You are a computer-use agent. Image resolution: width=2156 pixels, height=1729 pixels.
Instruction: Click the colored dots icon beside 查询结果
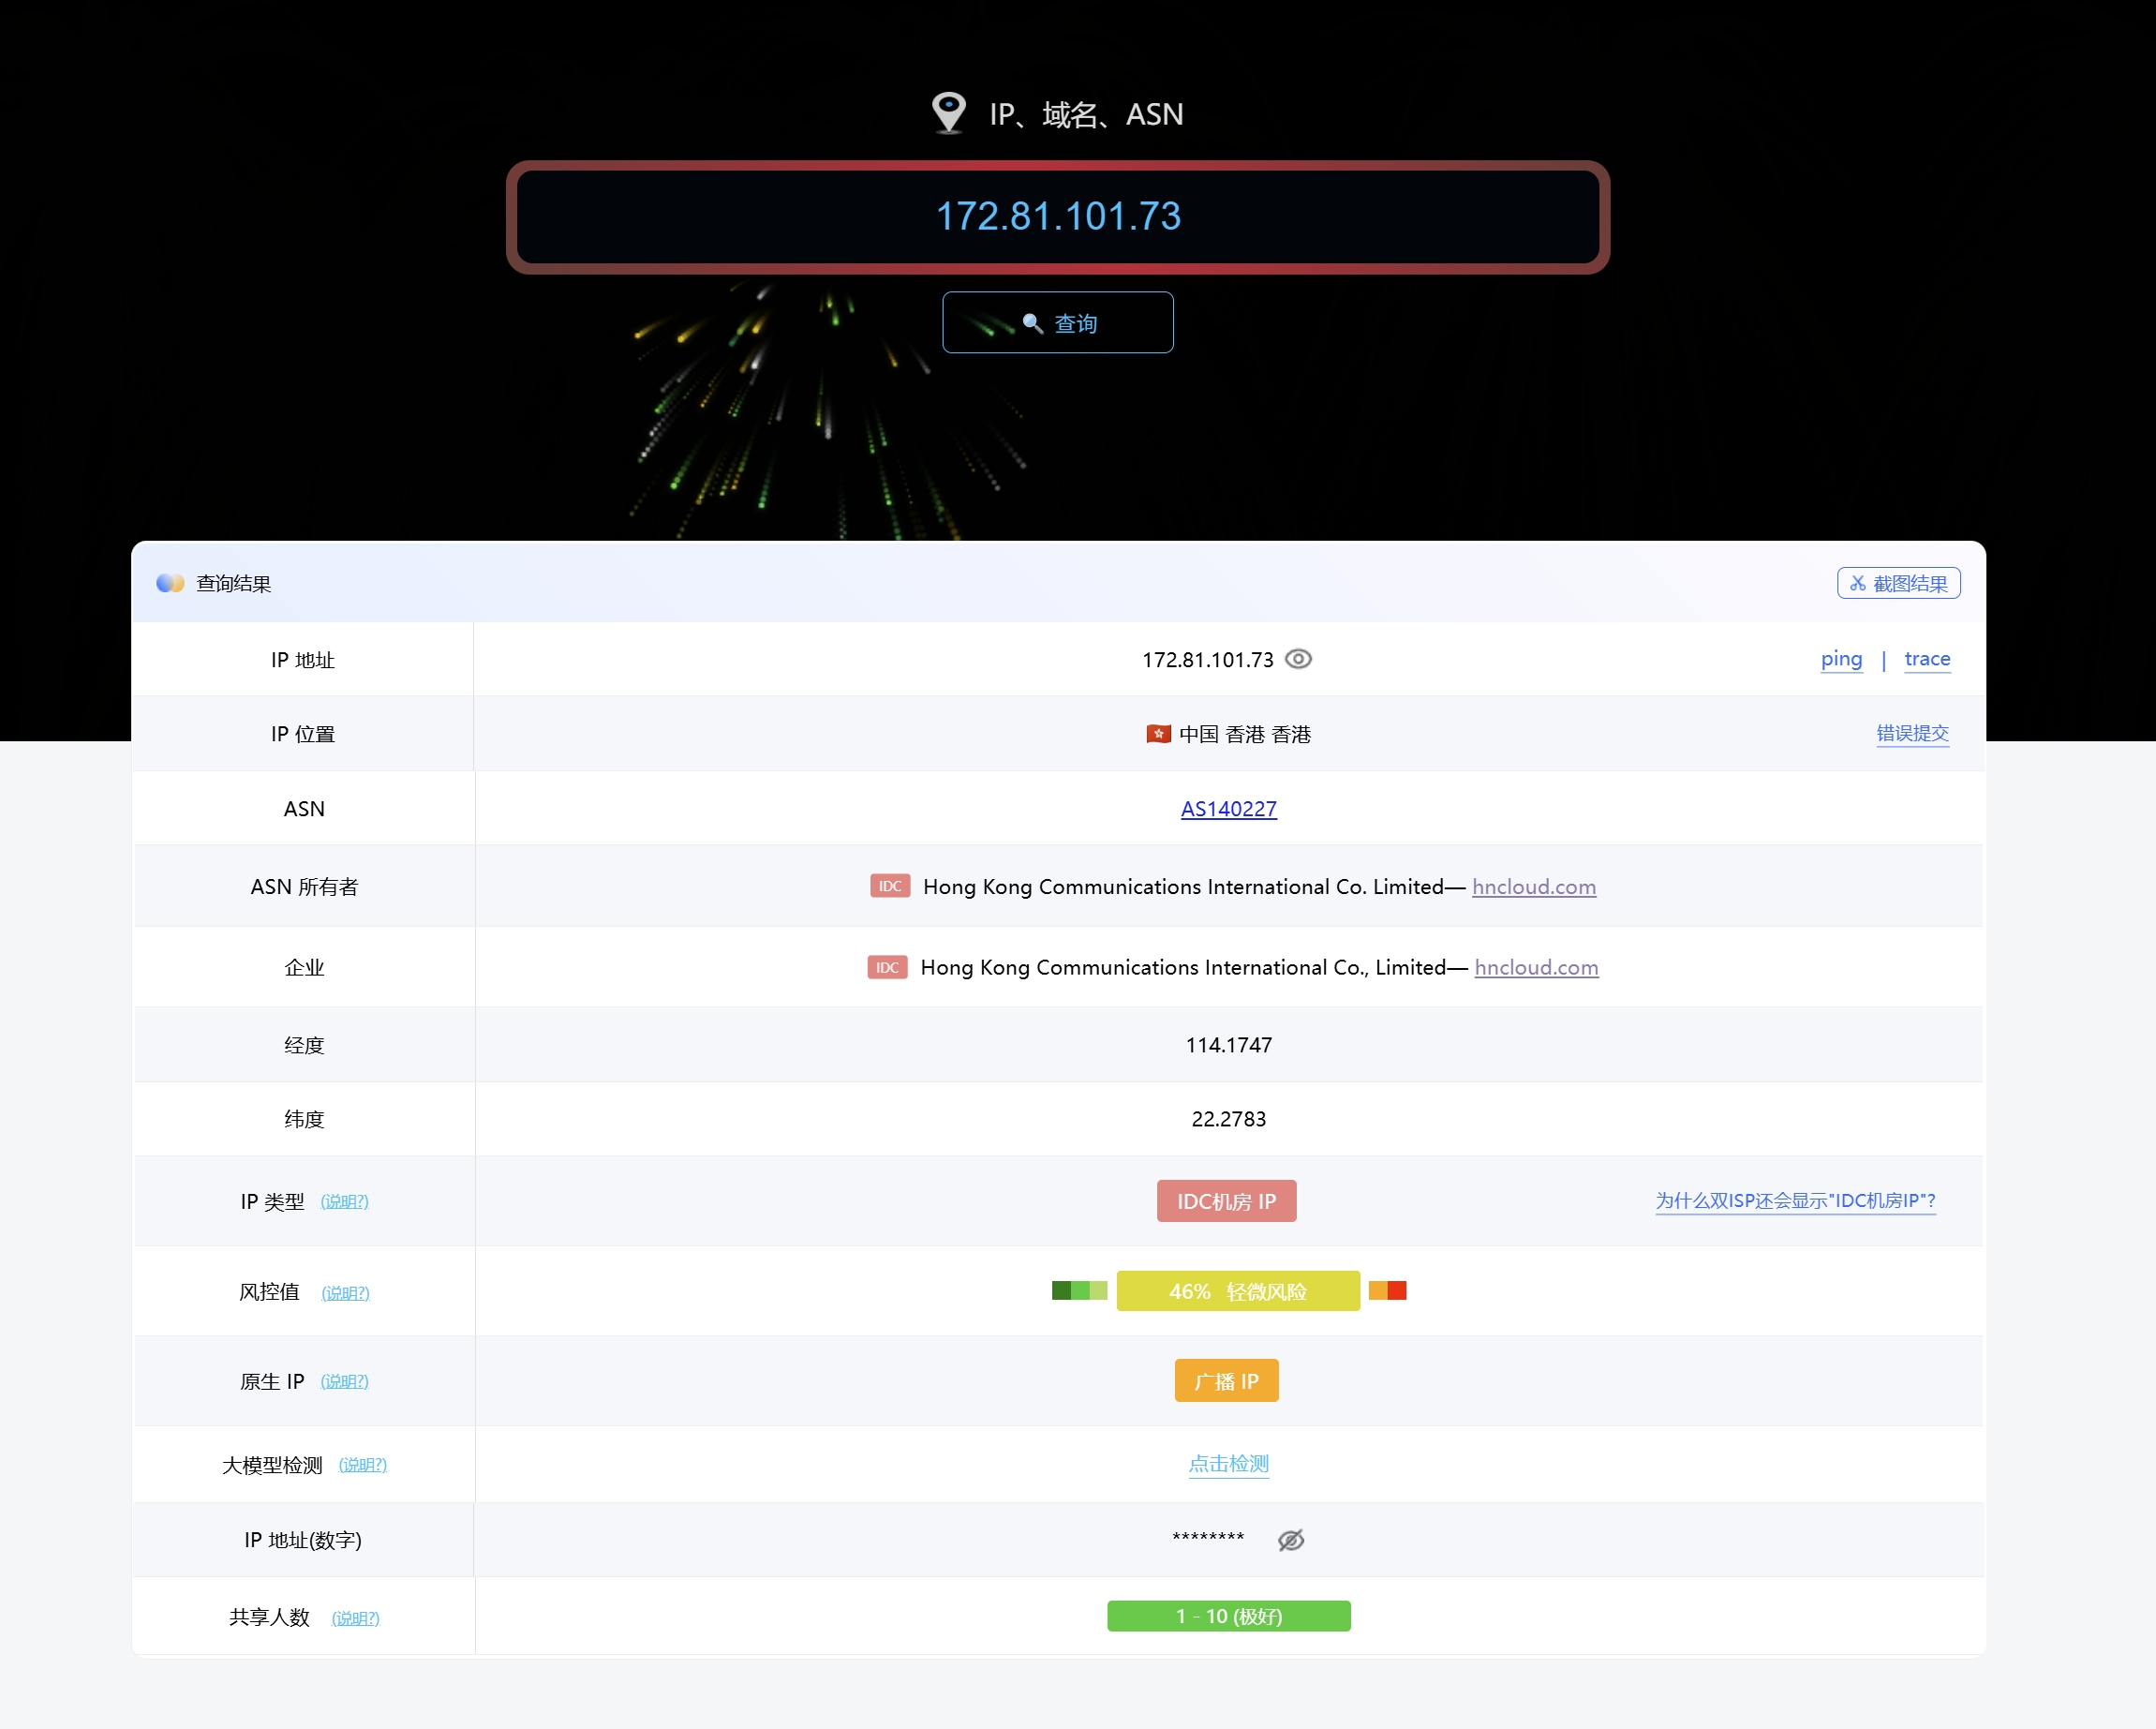click(x=170, y=583)
